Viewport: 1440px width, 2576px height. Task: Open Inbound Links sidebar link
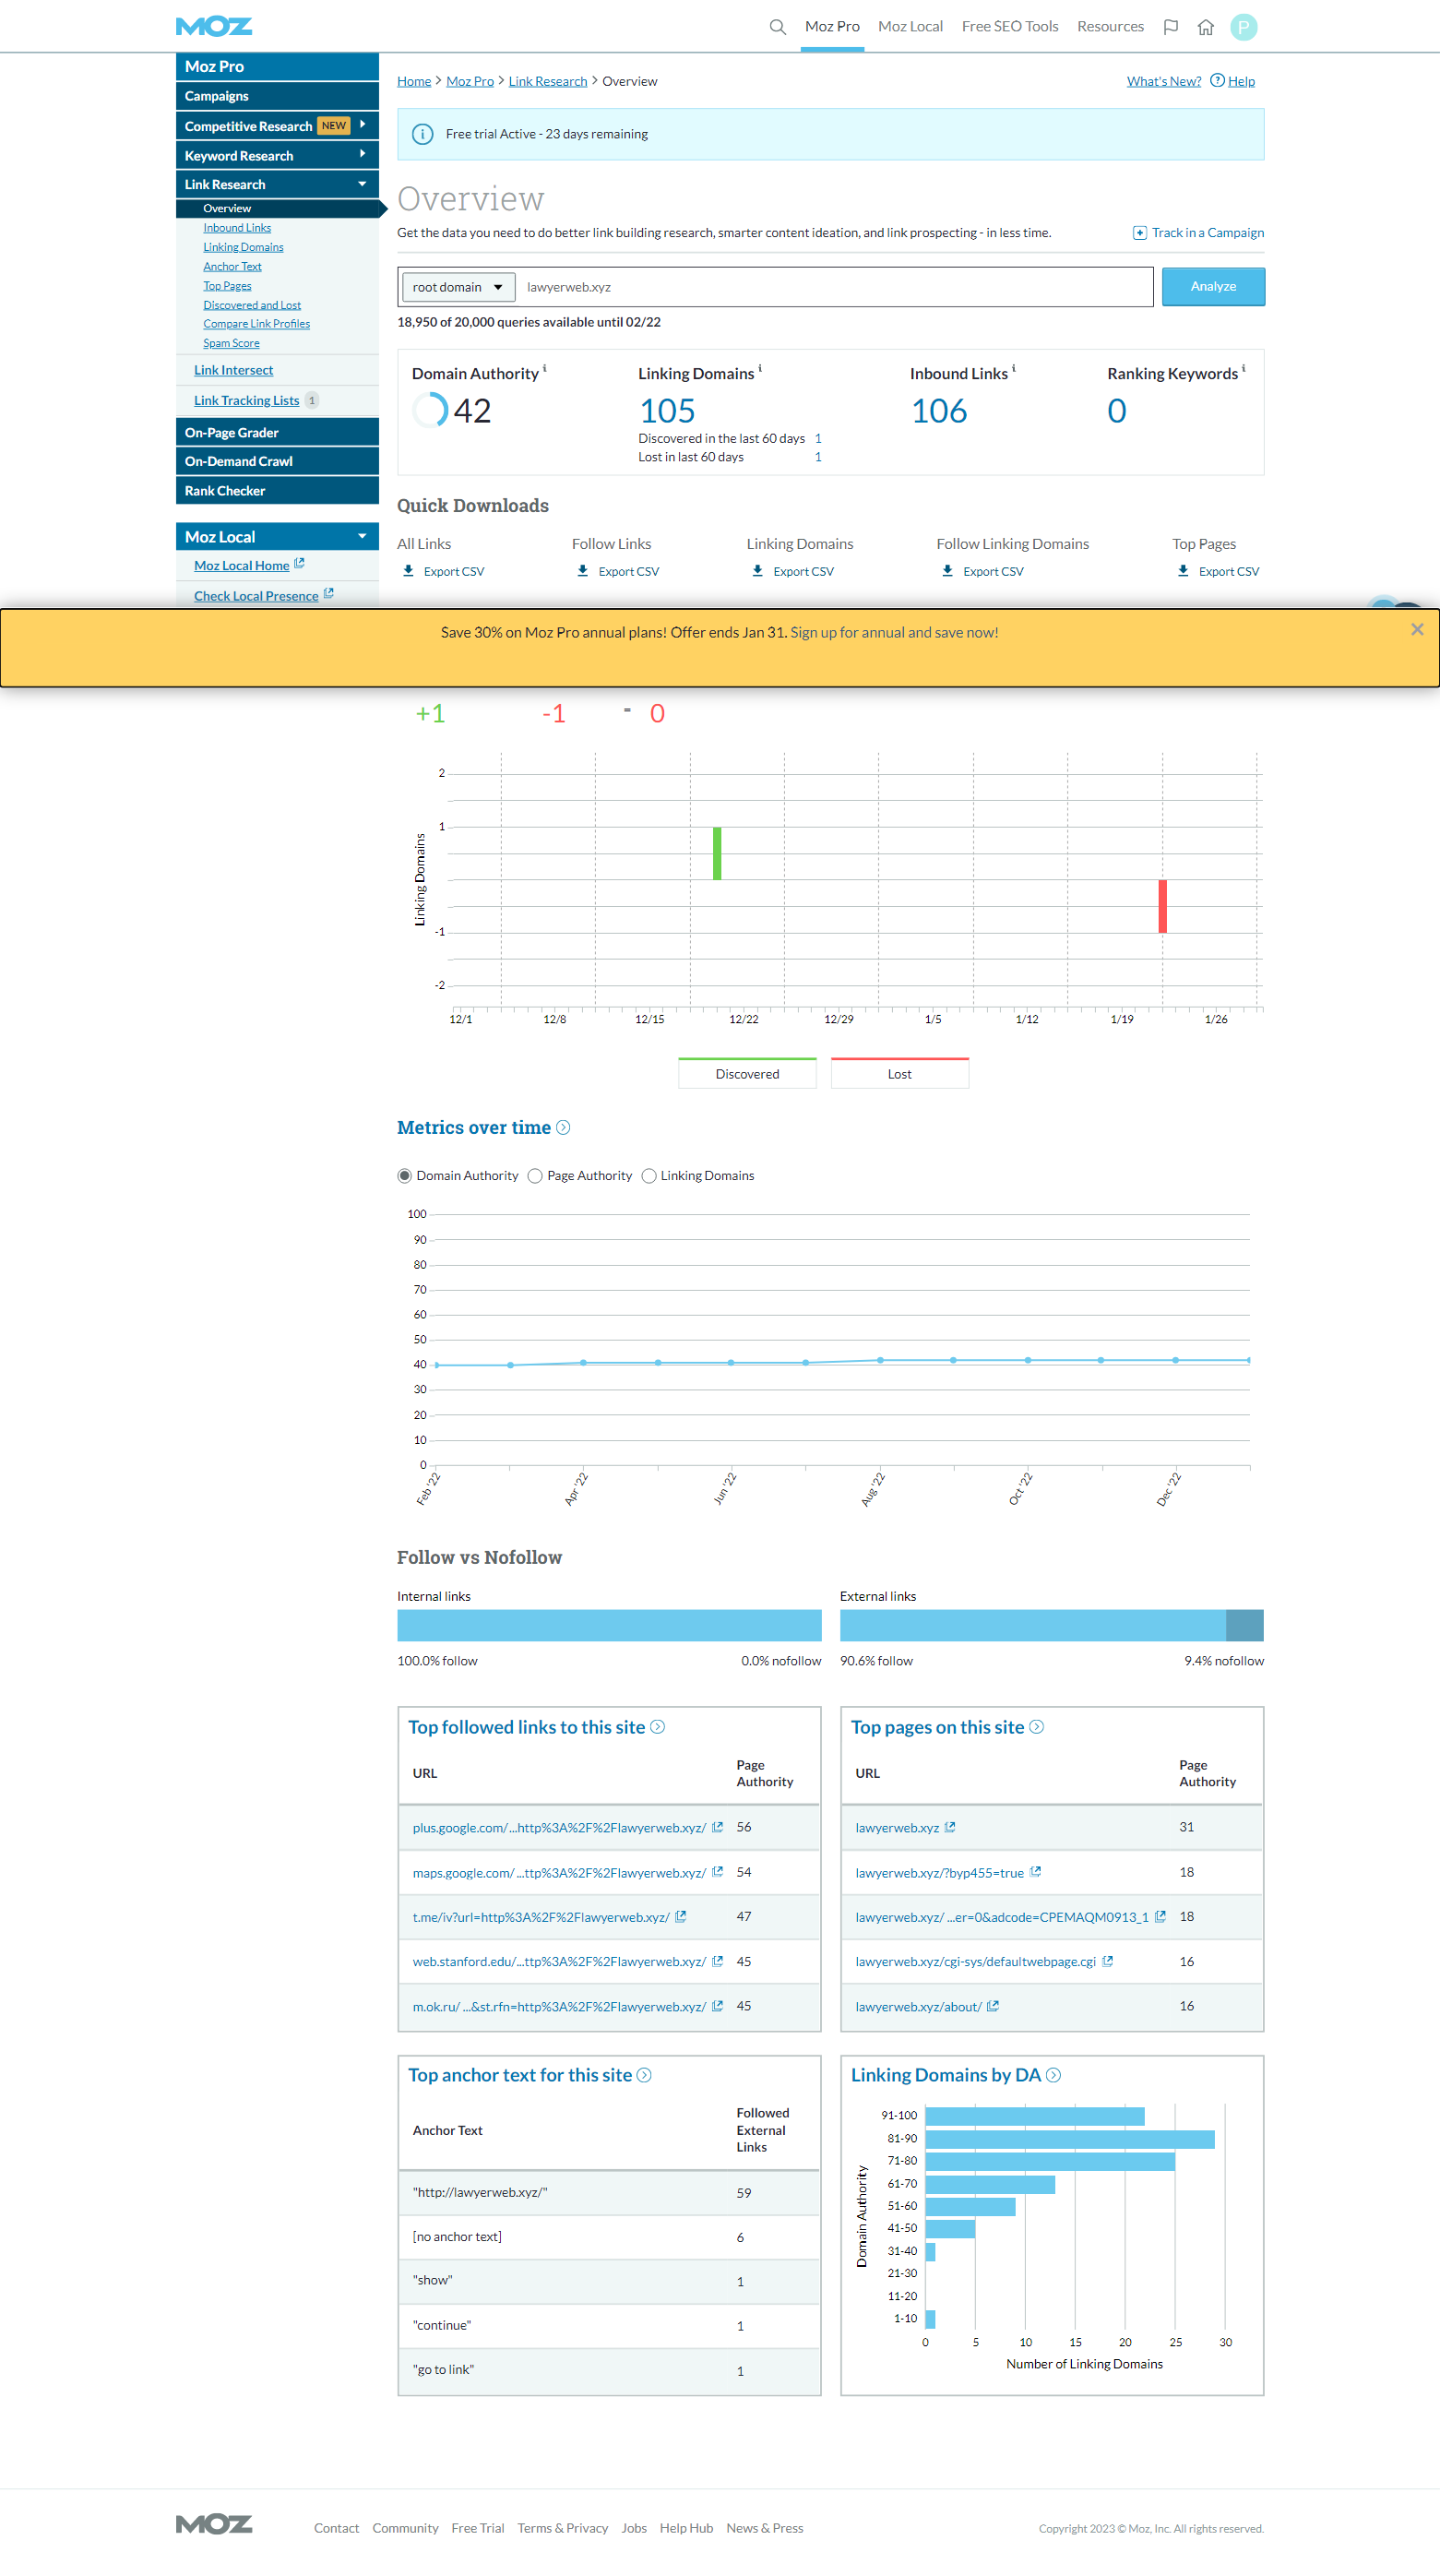pos(237,228)
